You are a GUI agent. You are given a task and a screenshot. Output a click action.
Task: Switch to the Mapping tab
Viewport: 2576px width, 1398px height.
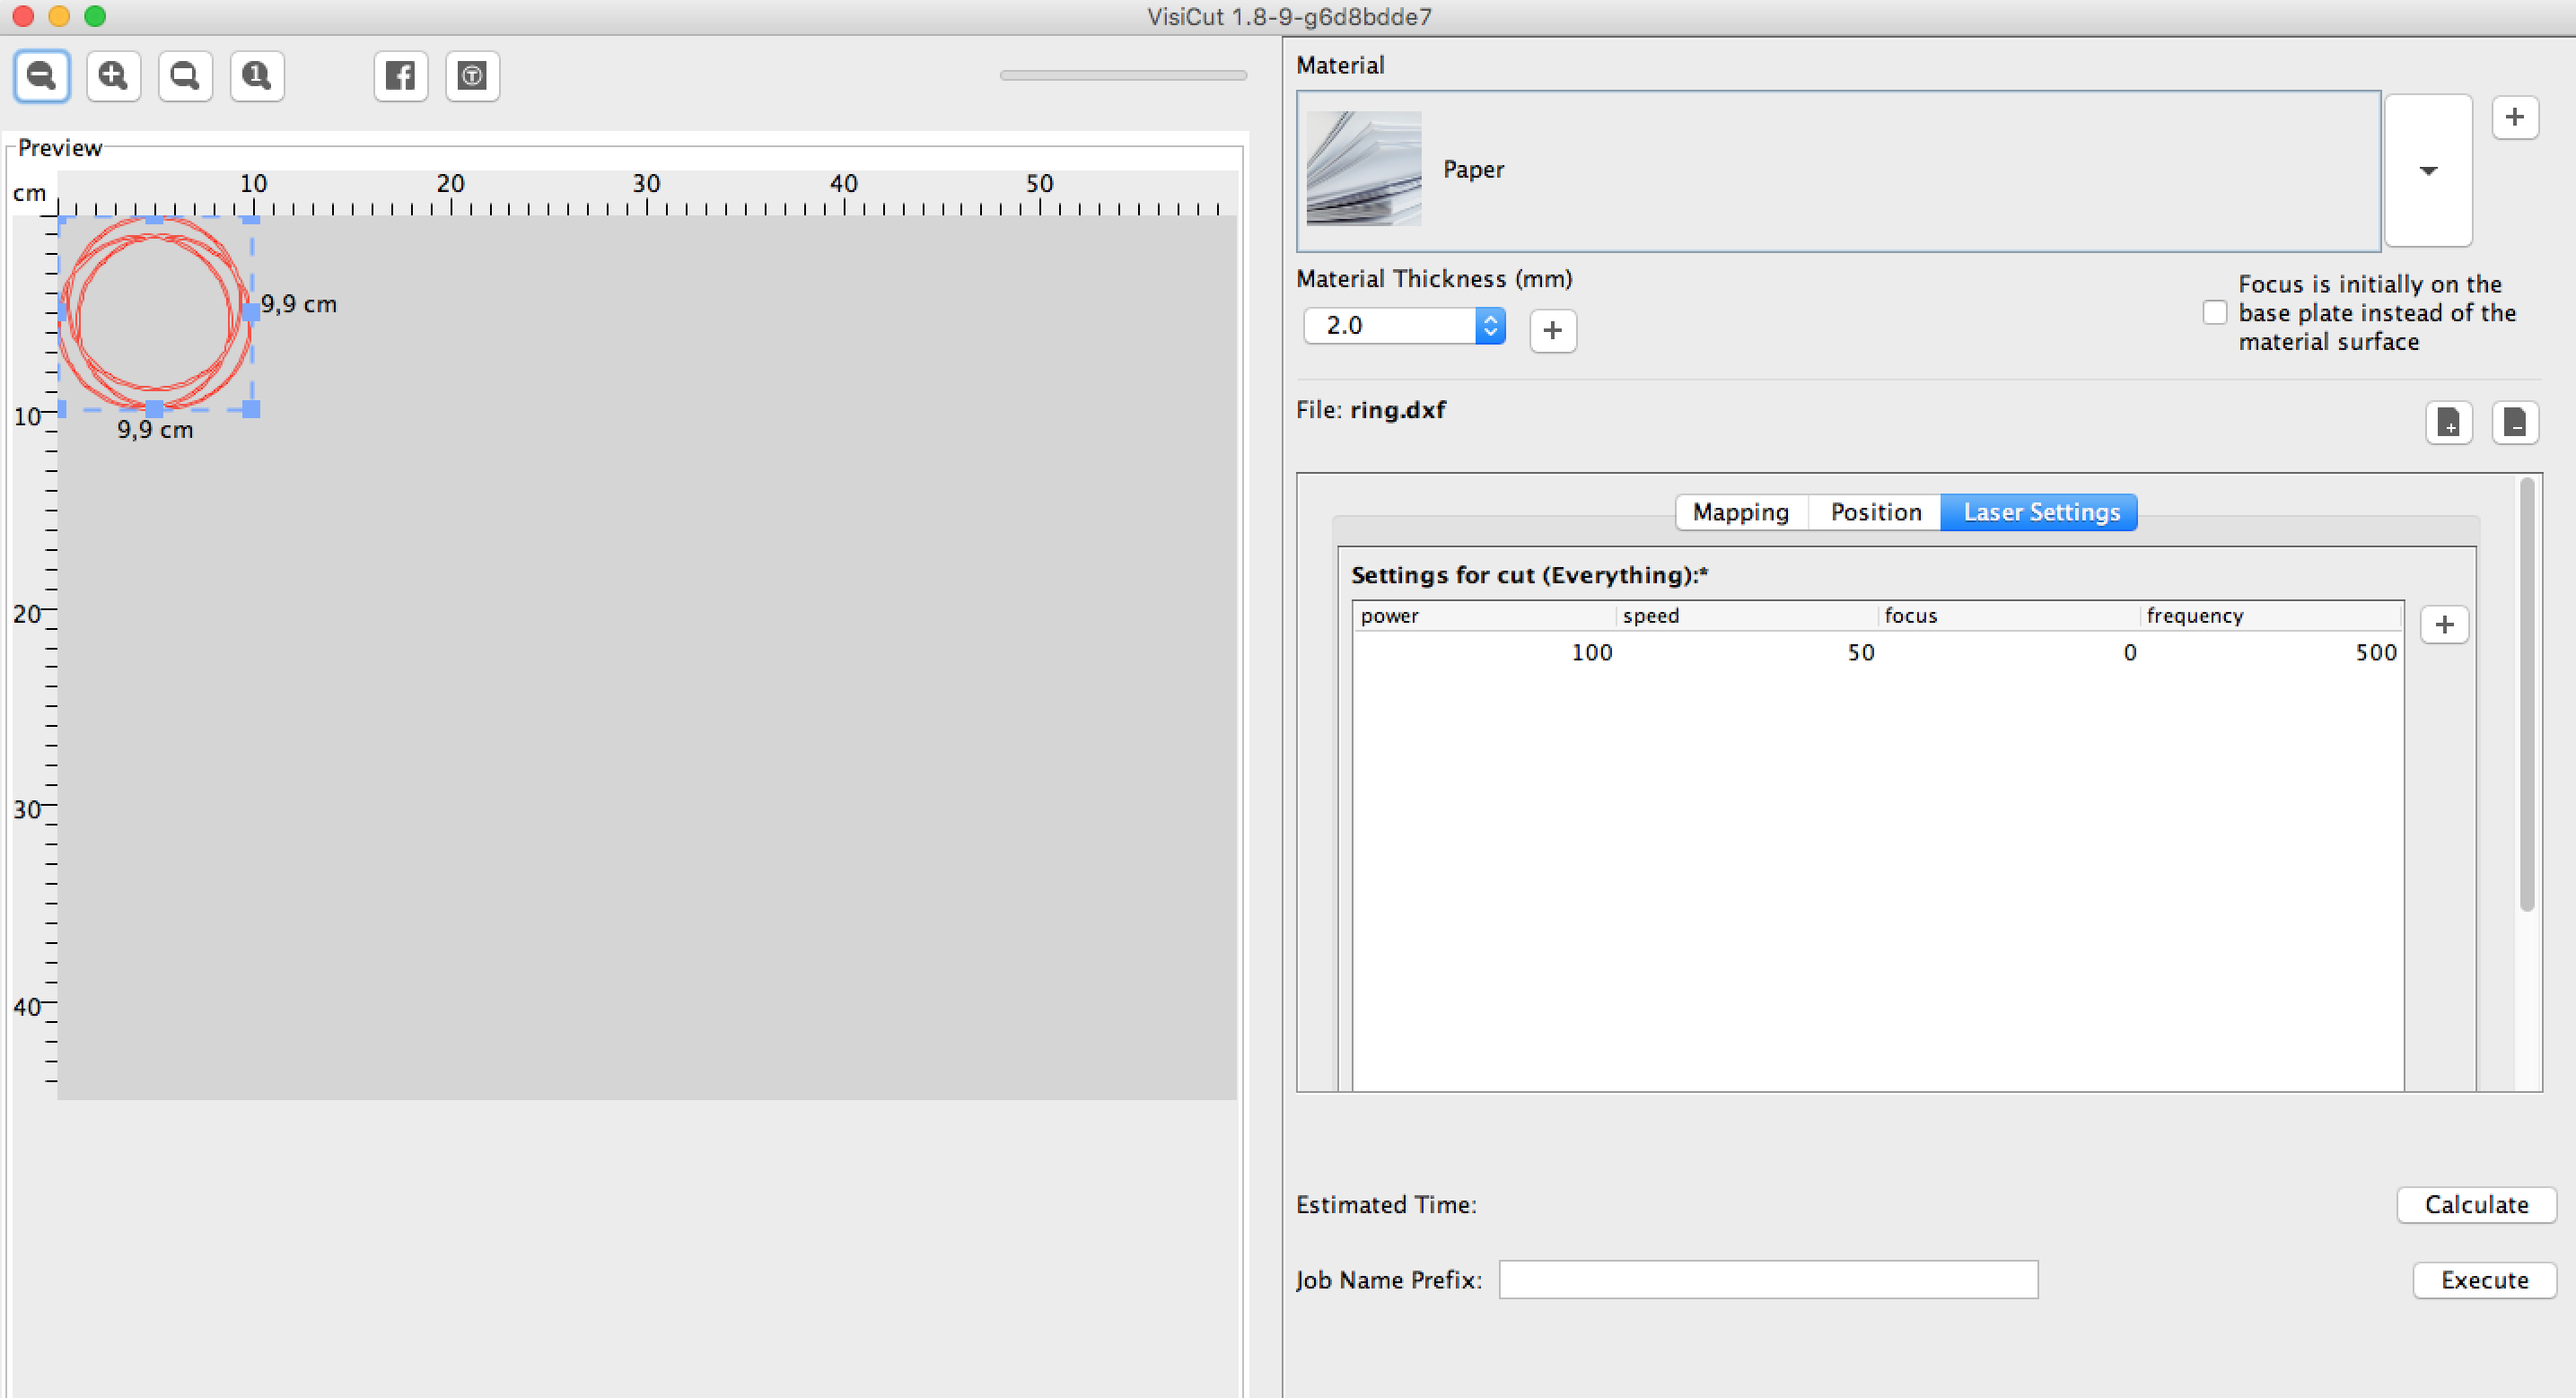click(x=1738, y=511)
